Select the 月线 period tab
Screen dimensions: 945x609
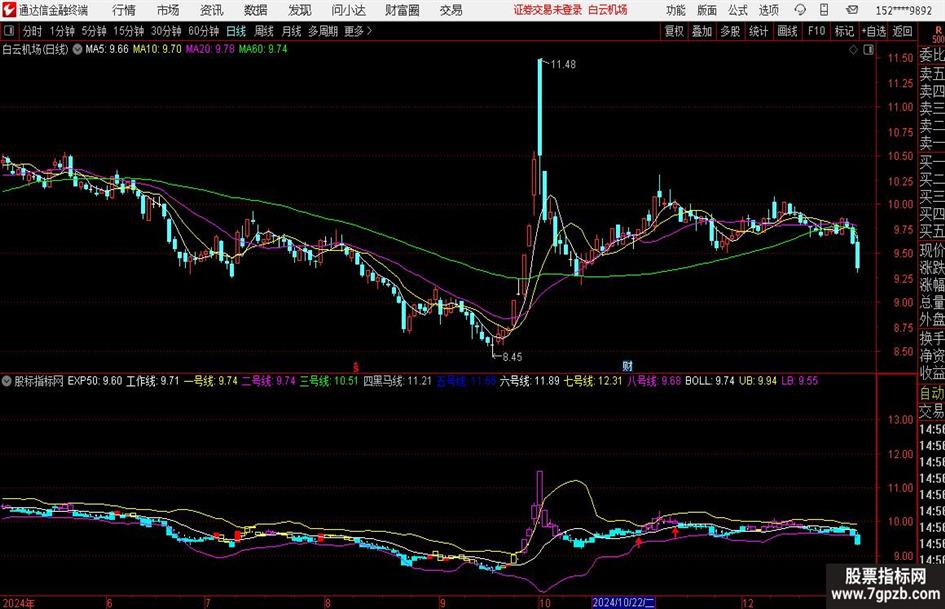(x=292, y=31)
